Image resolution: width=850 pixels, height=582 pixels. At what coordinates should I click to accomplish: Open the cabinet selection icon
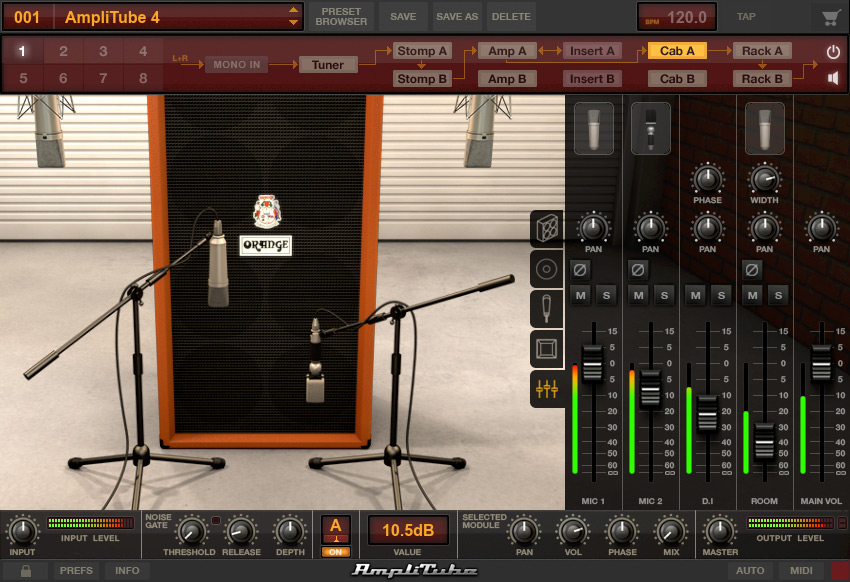[547, 228]
